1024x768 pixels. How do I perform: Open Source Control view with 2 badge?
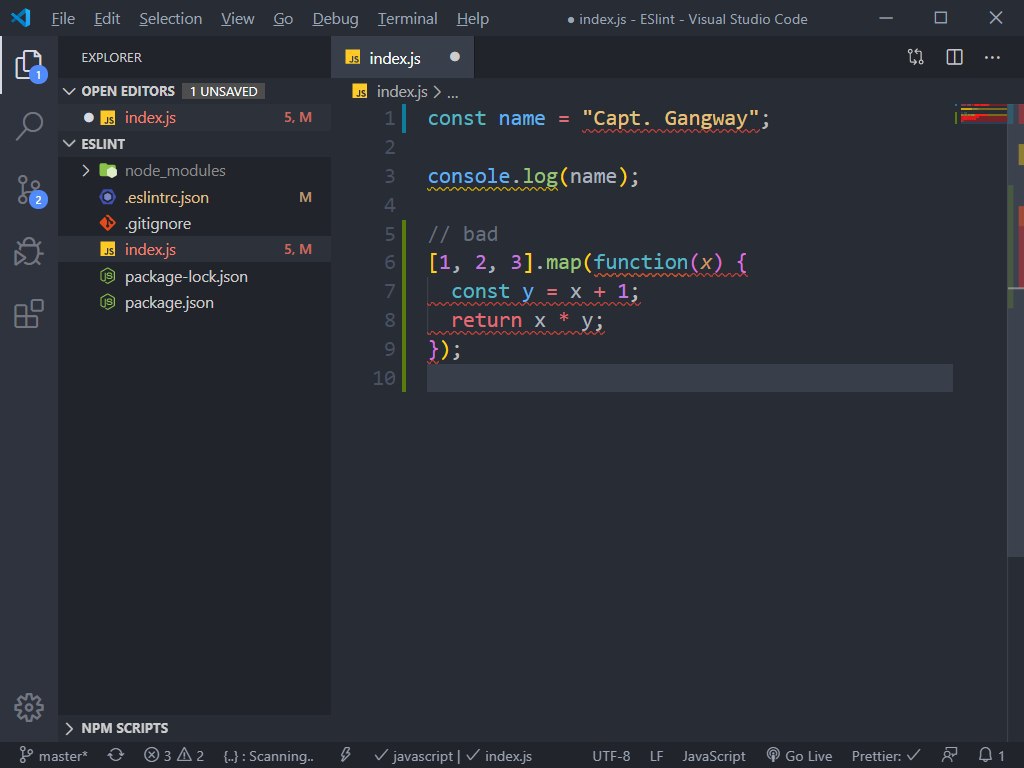[x=29, y=190]
